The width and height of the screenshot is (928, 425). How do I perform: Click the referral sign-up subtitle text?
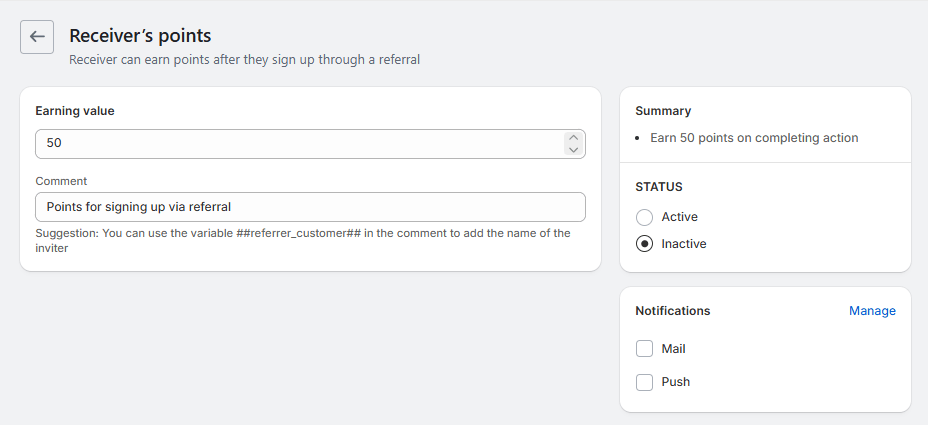click(244, 60)
